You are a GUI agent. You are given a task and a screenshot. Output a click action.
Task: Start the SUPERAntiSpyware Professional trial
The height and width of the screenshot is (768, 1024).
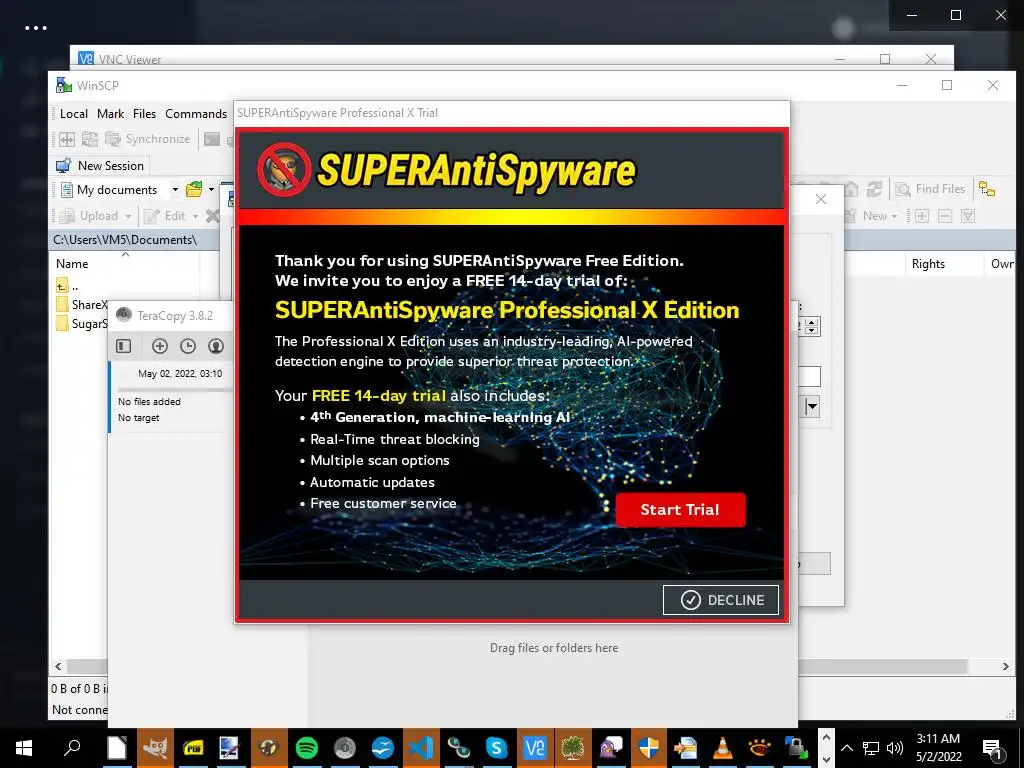click(x=680, y=509)
